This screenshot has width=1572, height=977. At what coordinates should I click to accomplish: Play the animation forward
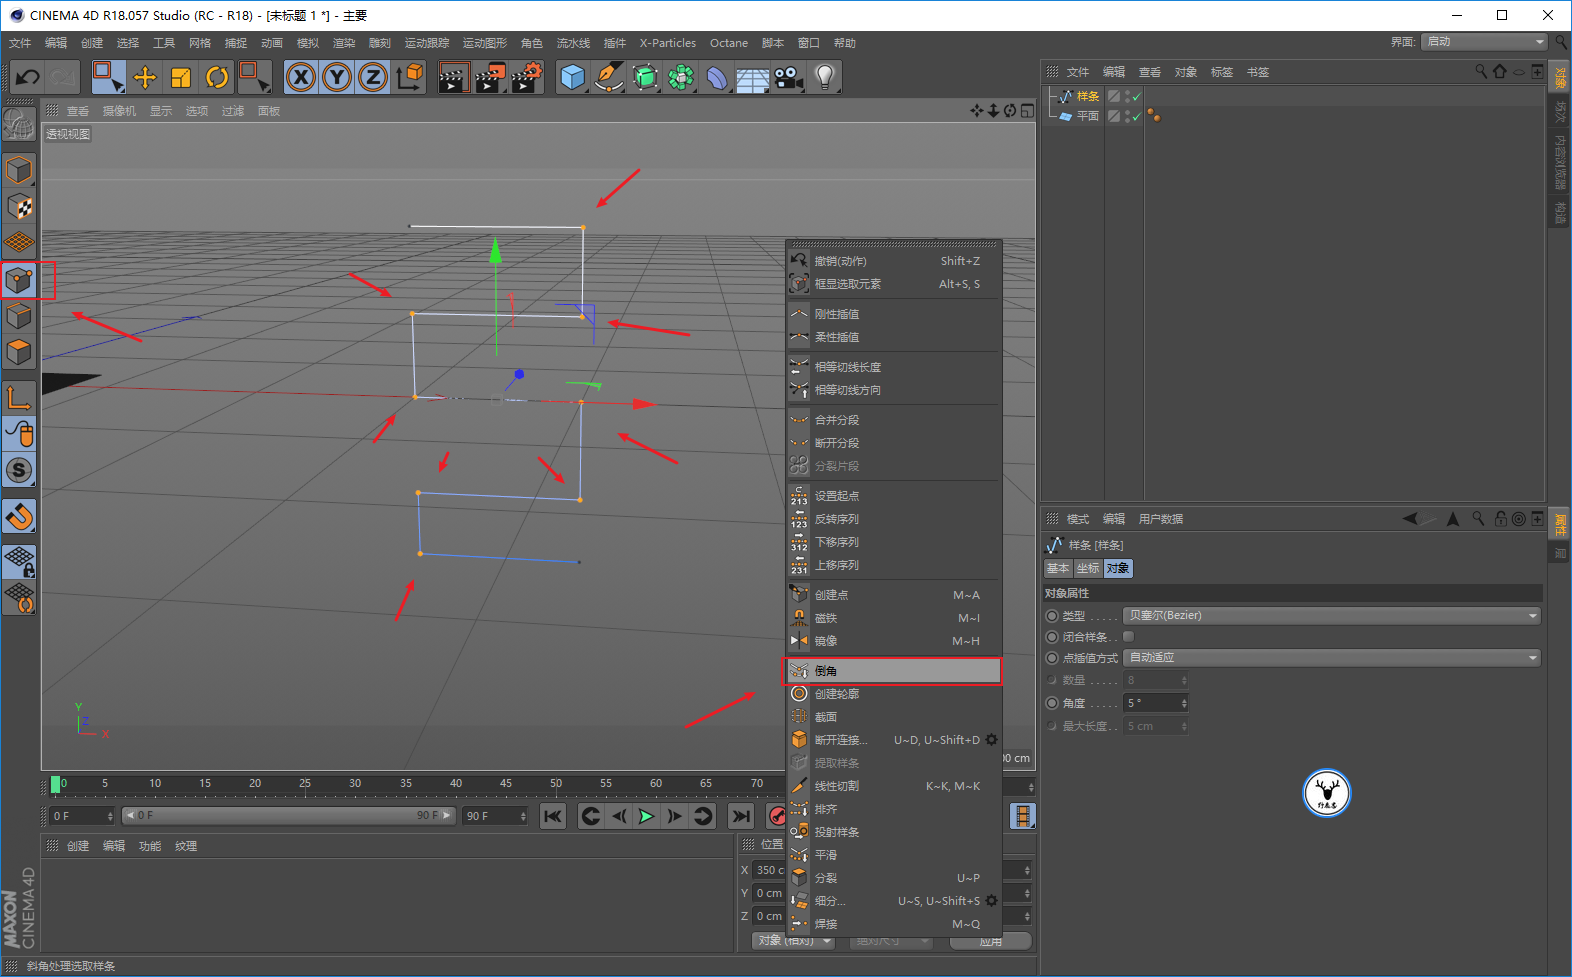coord(647,816)
